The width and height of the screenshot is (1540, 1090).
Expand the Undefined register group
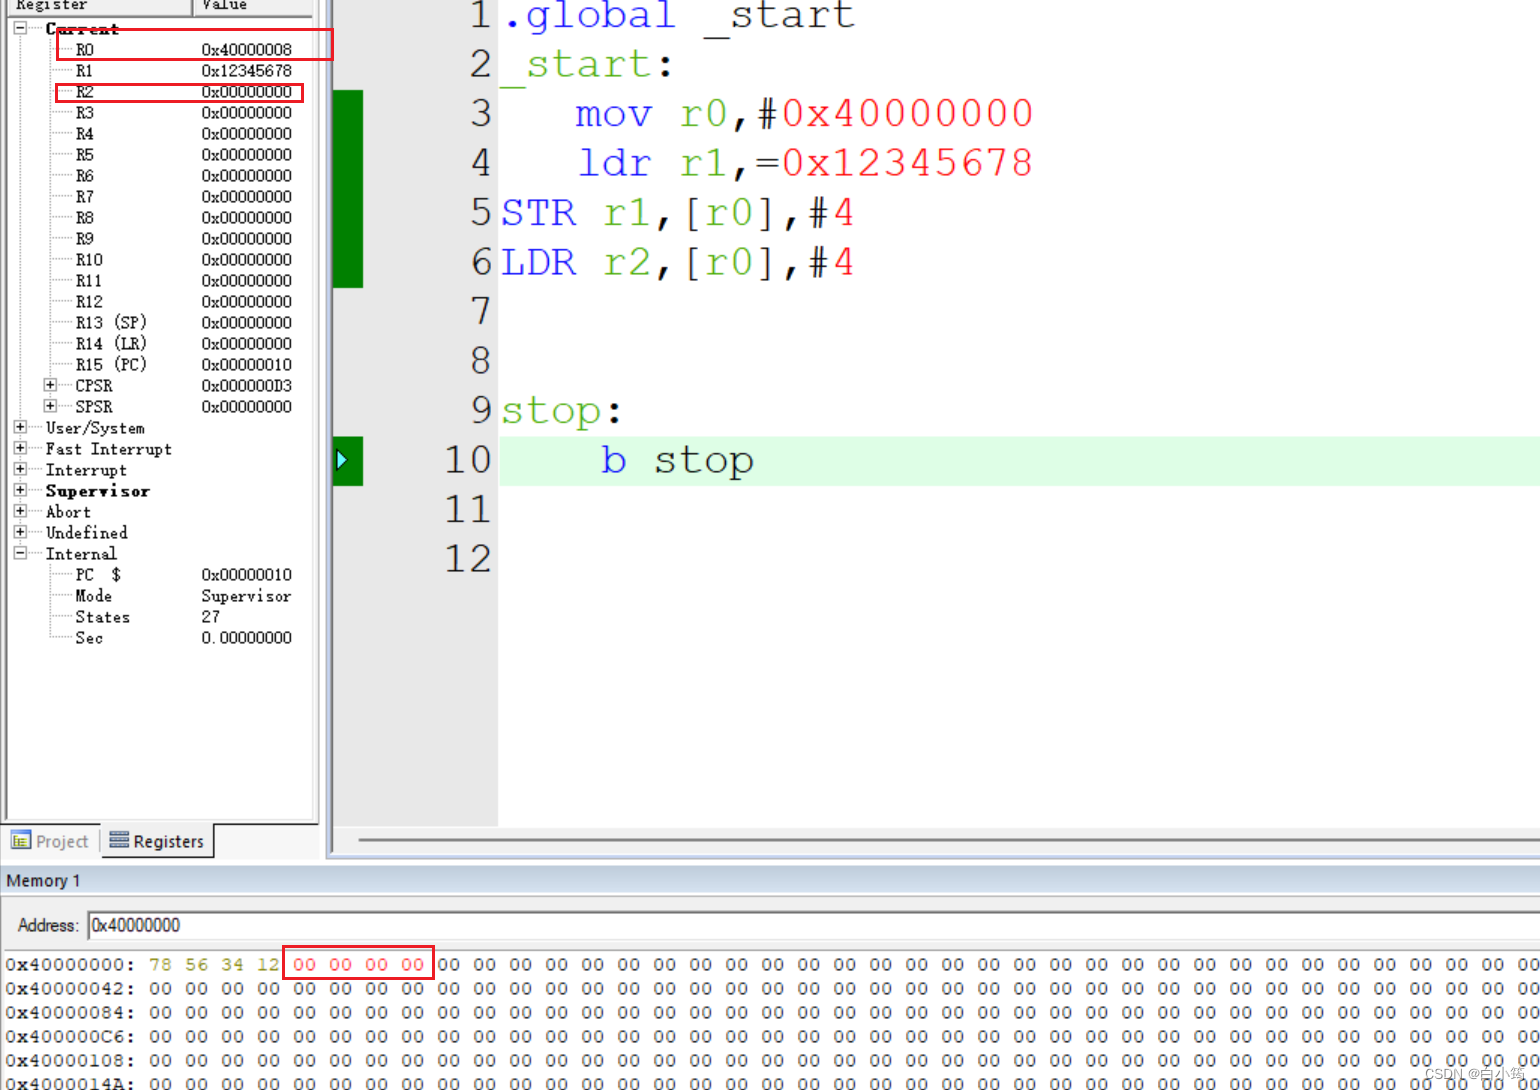20,532
